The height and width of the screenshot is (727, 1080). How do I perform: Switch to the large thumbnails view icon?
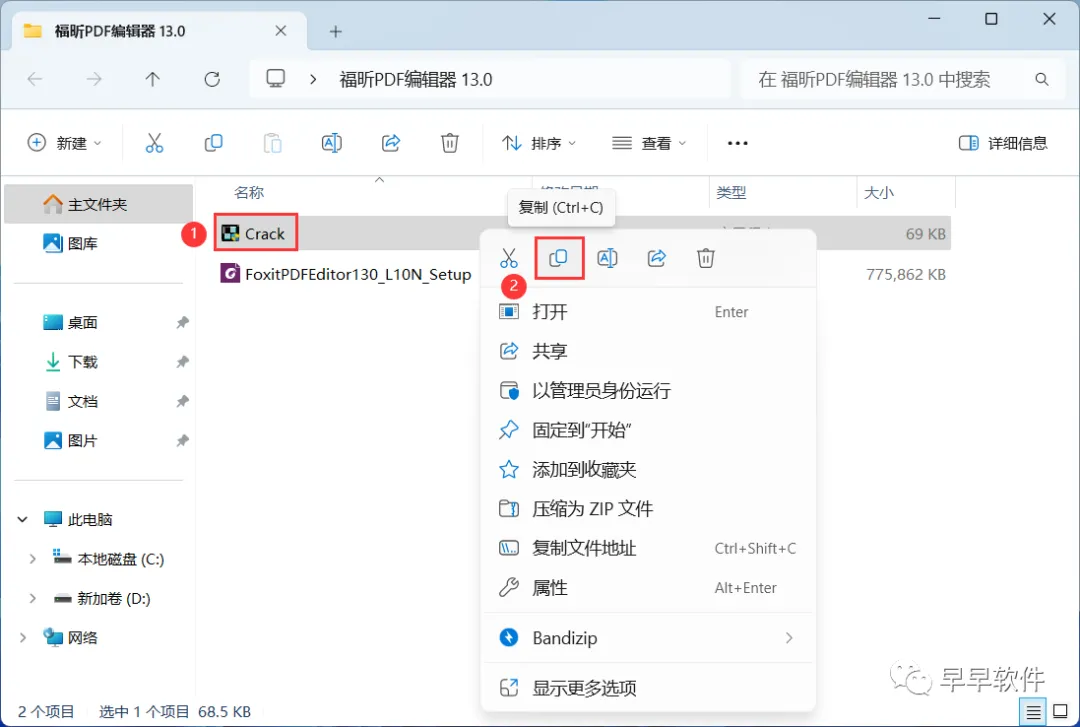click(1061, 711)
